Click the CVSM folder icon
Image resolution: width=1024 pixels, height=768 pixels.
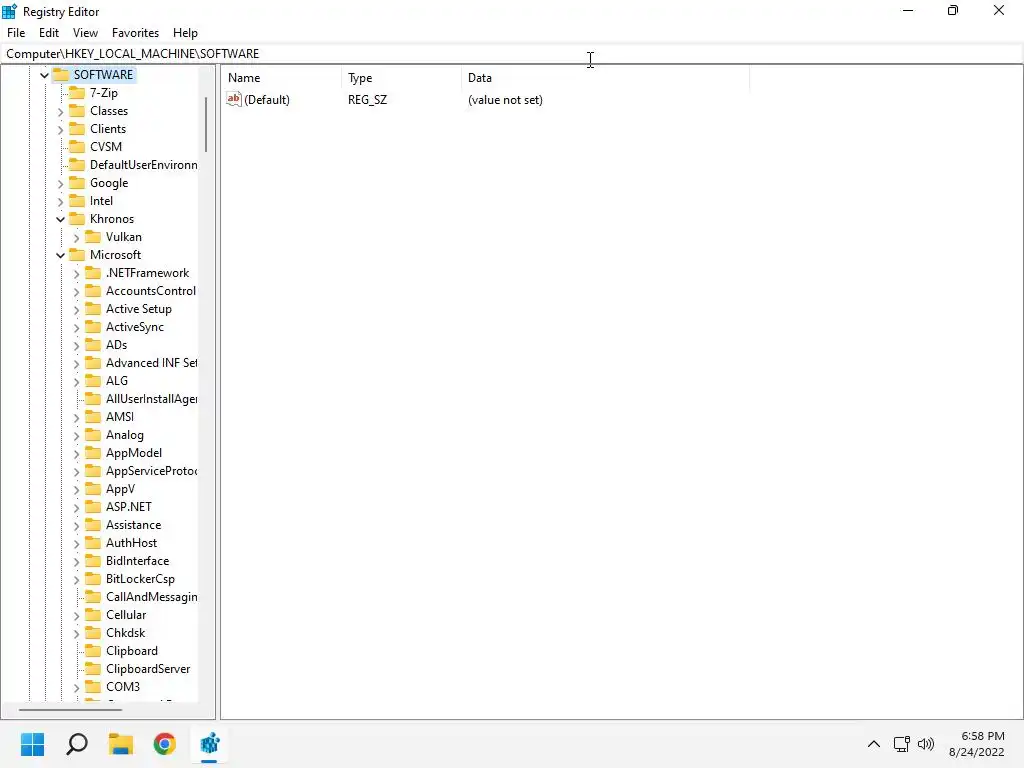tap(77, 146)
